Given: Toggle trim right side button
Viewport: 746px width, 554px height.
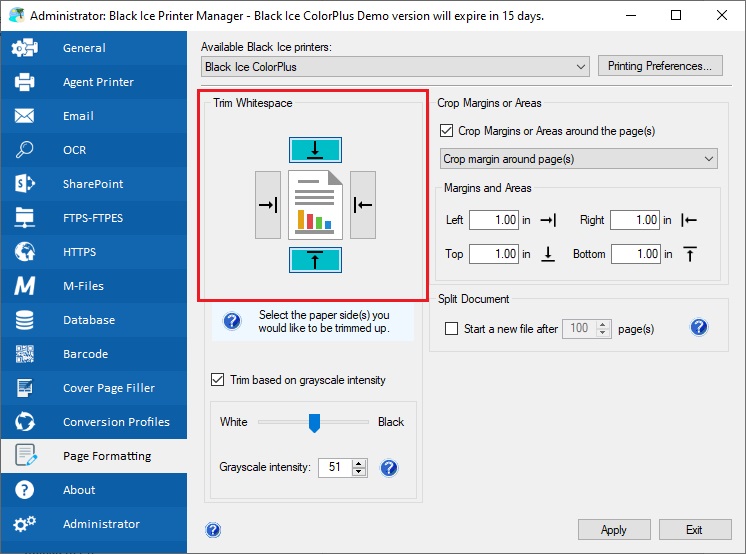Looking at the screenshot, I should pos(363,205).
